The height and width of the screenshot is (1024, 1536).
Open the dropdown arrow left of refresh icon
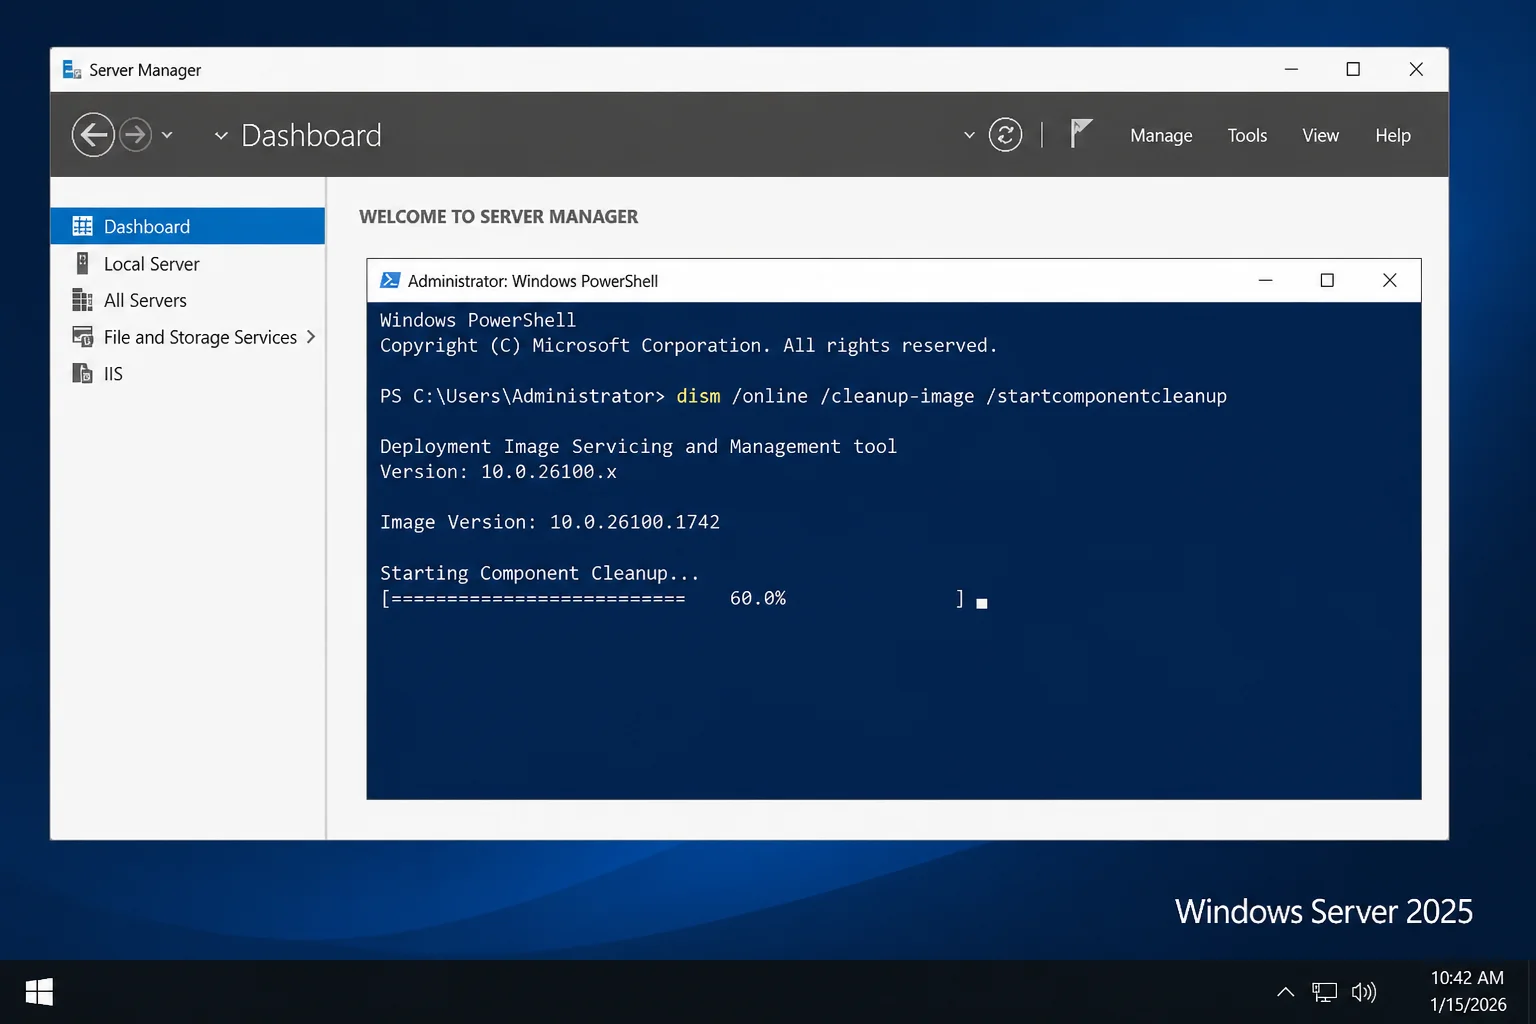tap(969, 135)
